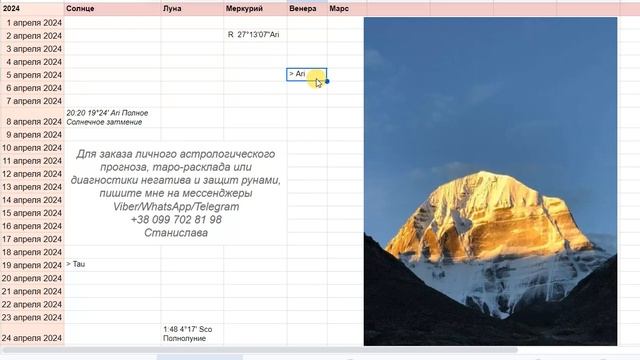
Task: Select the 'Солнце' column header cell
Action: [112, 9]
